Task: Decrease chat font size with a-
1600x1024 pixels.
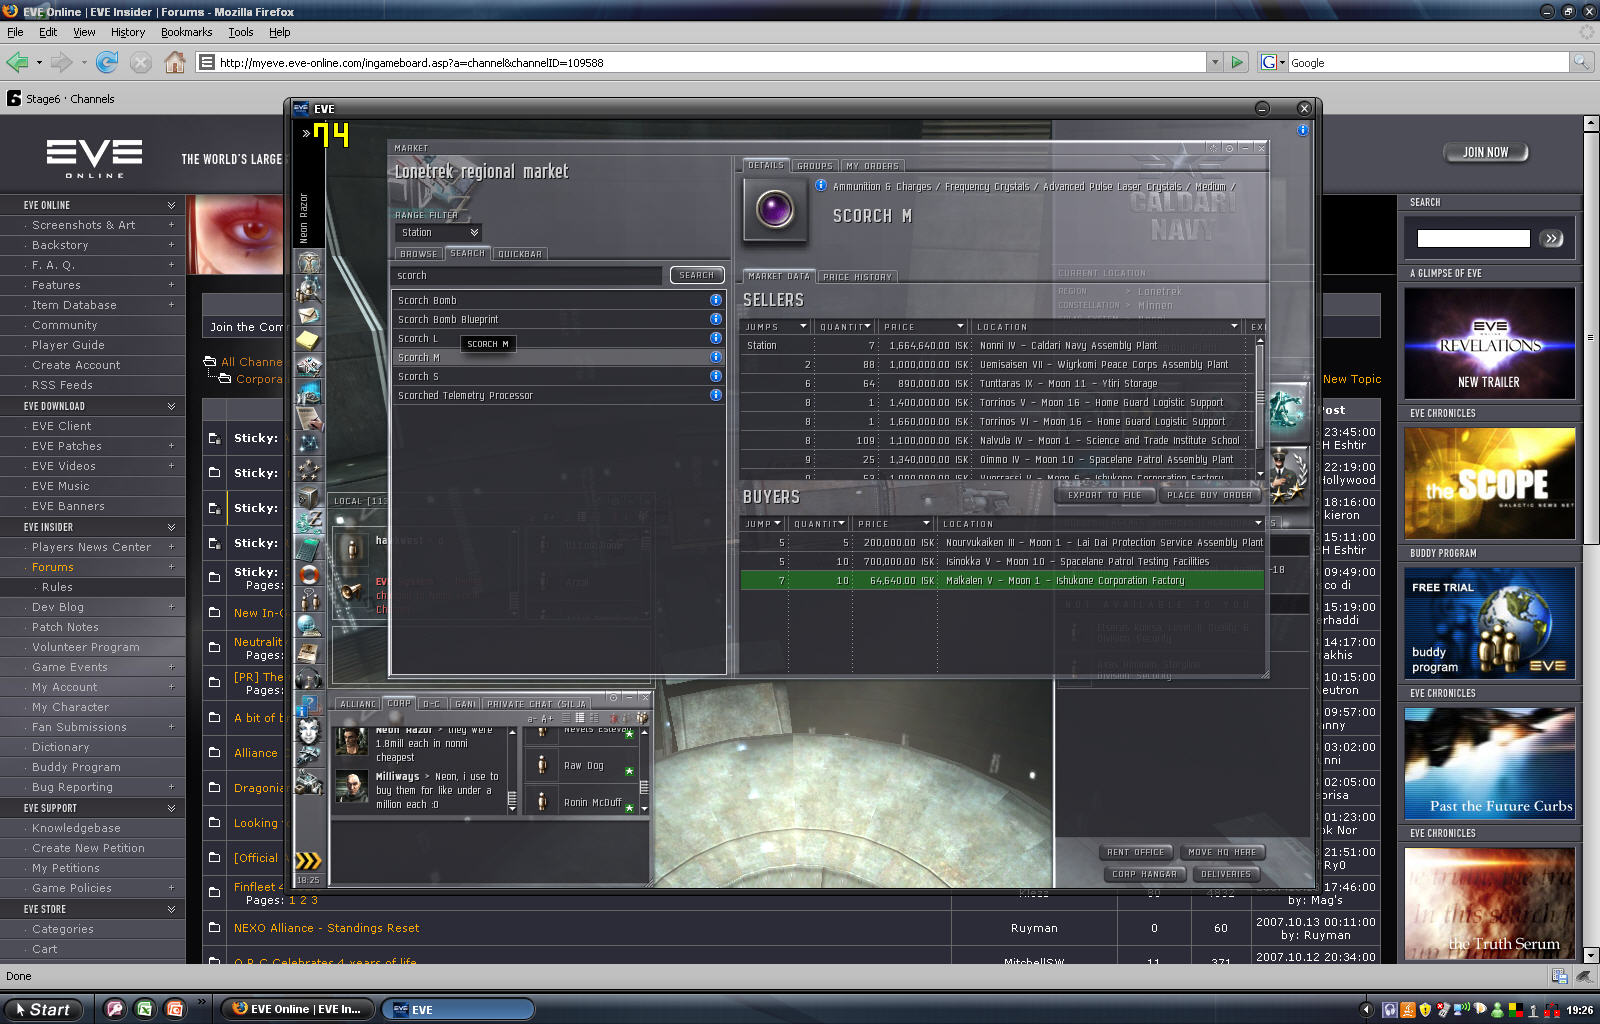Action: tap(531, 719)
